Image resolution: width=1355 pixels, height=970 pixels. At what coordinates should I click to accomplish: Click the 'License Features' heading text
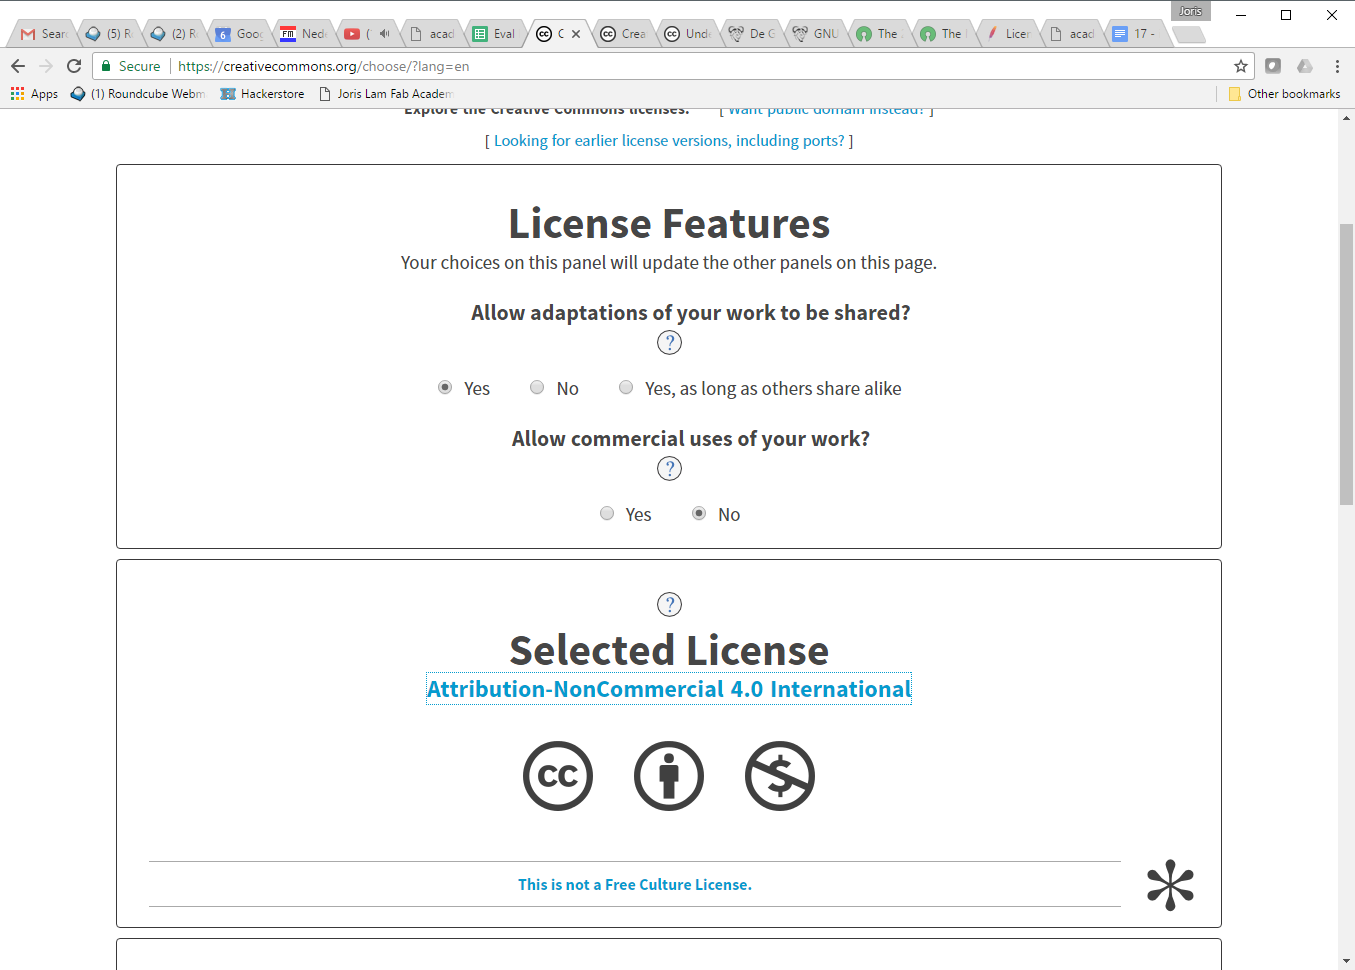coord(669,223)
